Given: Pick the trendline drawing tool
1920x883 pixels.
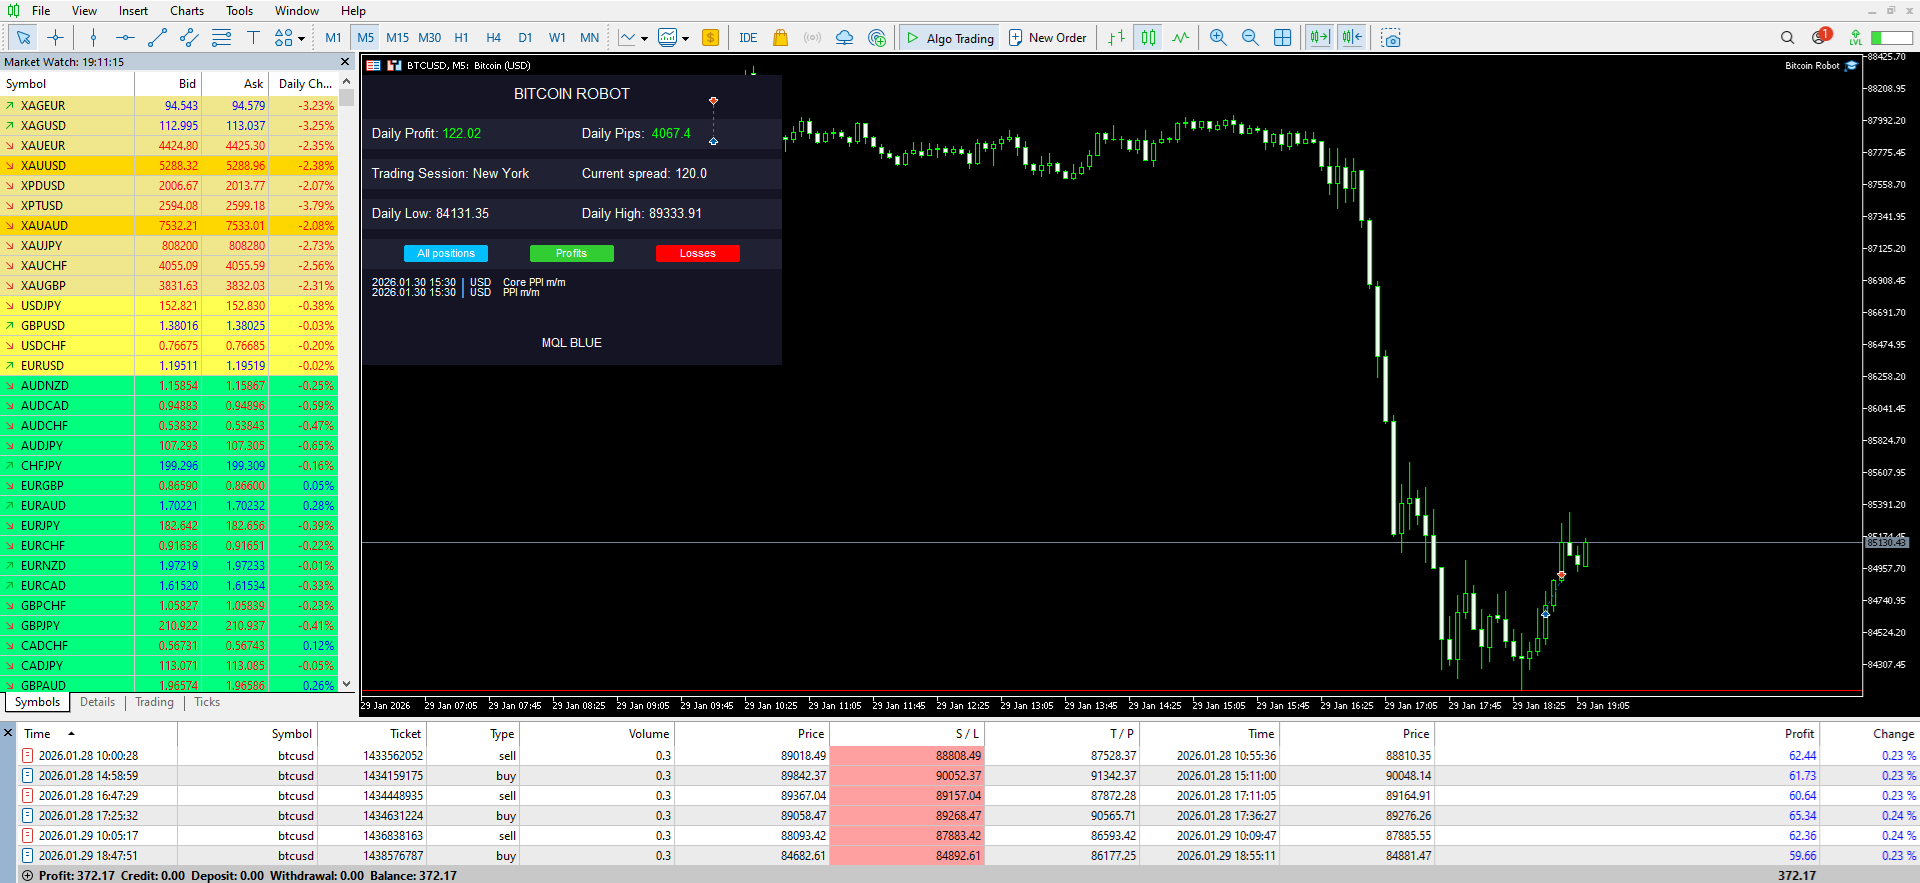Looking at the screenshot, I should click(157, 38).
